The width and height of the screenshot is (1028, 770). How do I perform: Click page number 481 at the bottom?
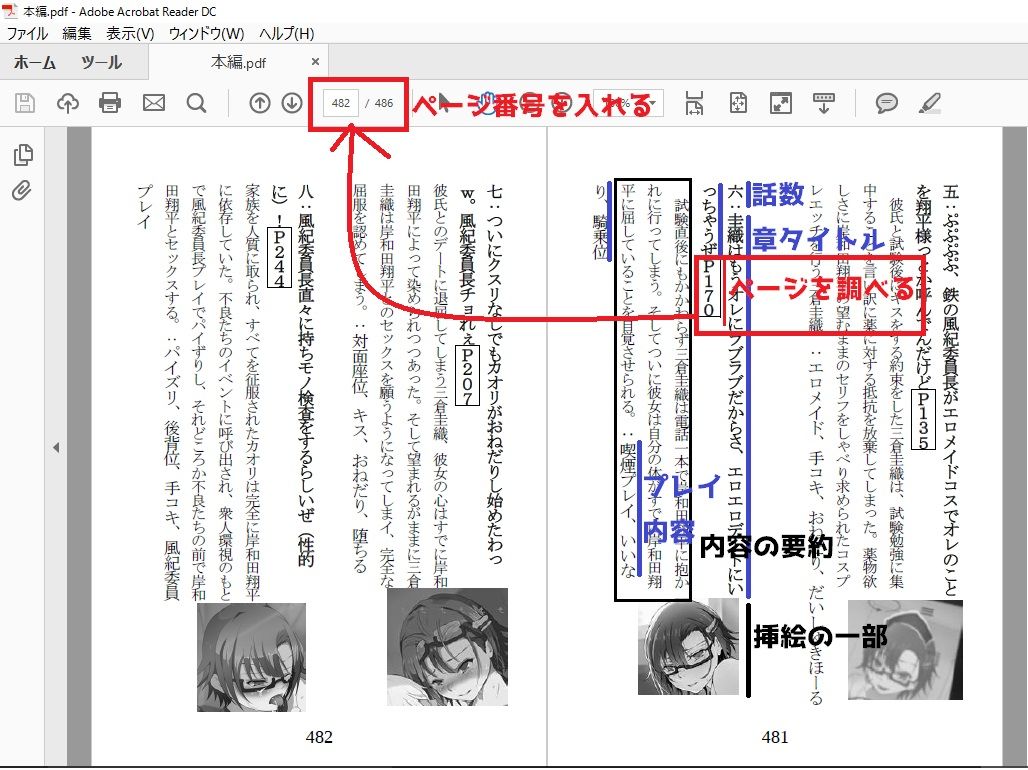(775, 737)
